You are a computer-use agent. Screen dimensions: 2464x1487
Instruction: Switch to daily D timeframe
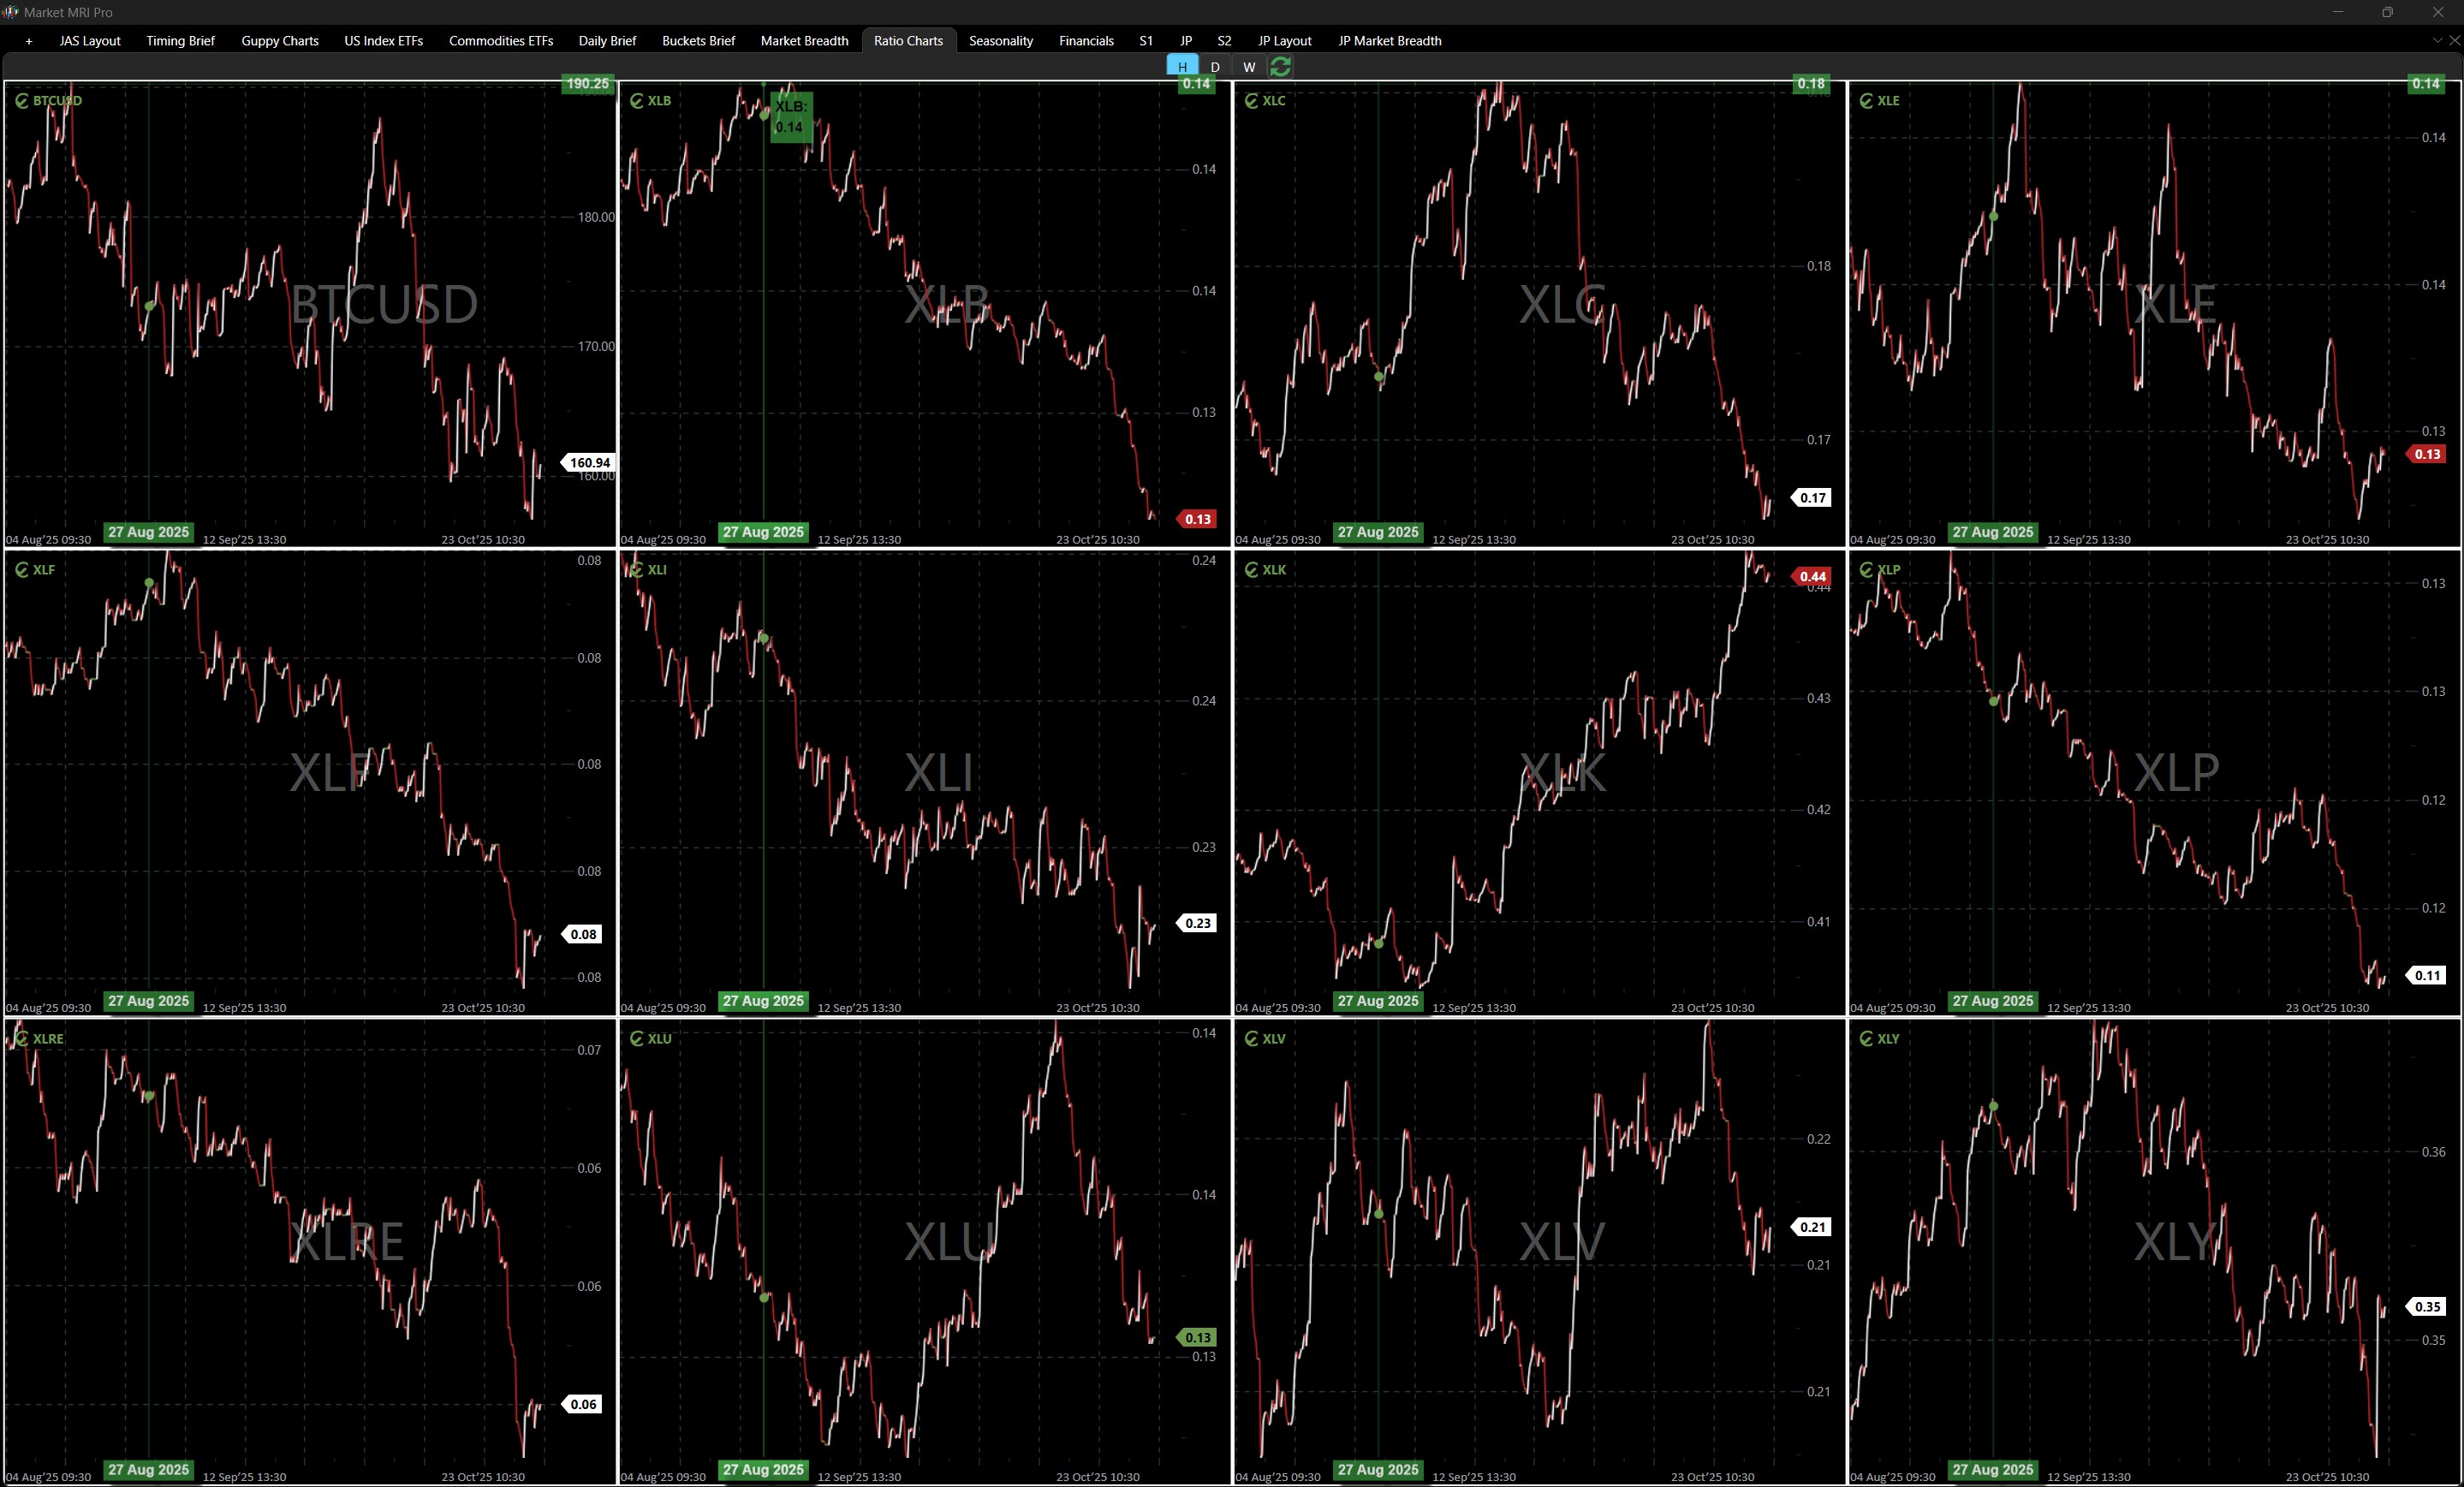coord(1215,67)
